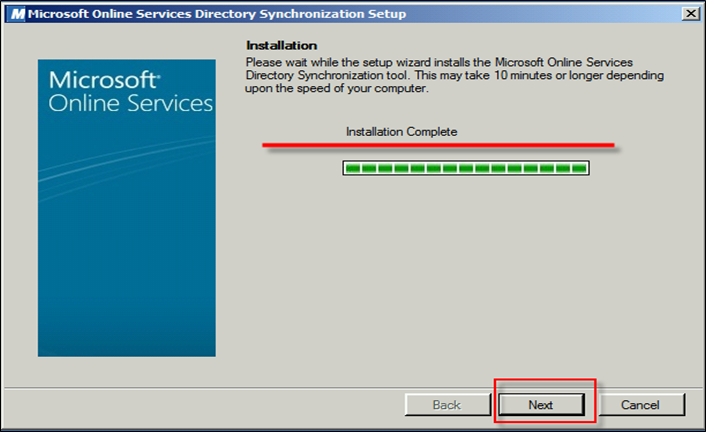
Task: Click the 'Installation Complete' status text
Action: click(x=401, y=132)
